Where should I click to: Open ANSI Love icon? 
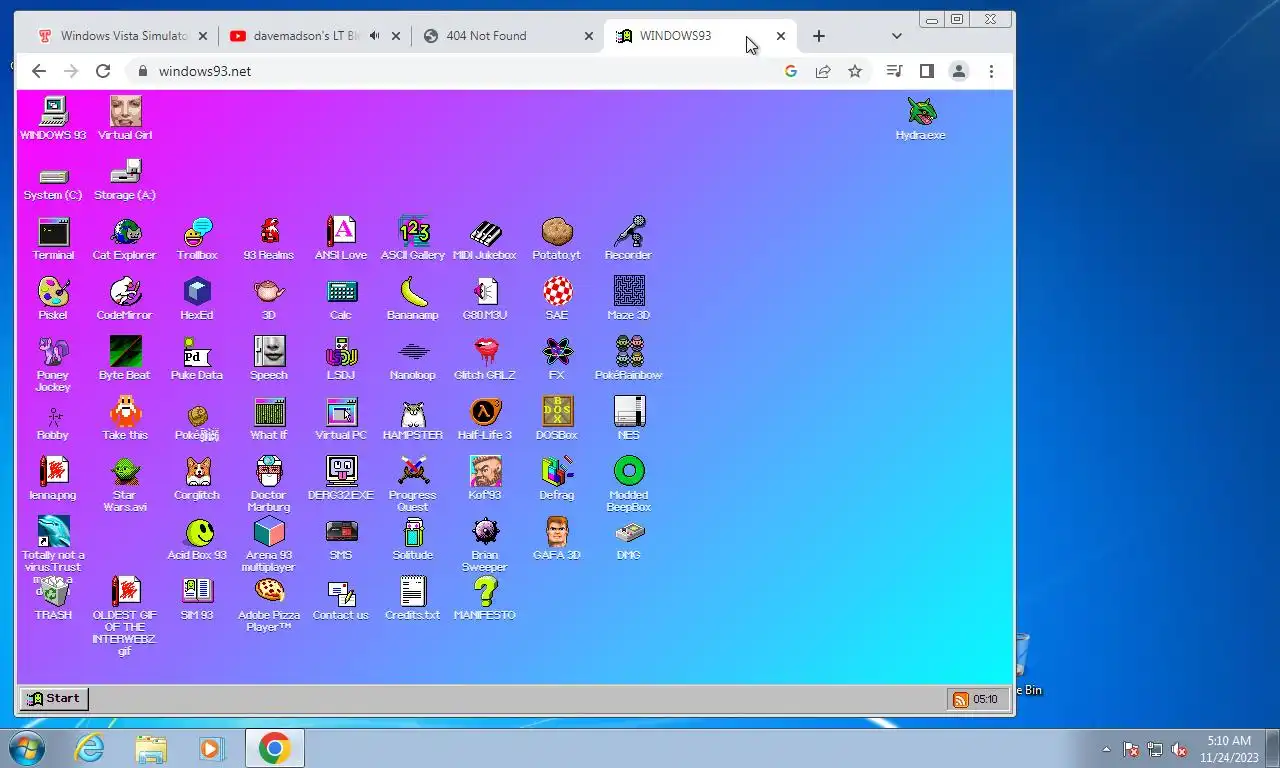click(x=341, y=238)
